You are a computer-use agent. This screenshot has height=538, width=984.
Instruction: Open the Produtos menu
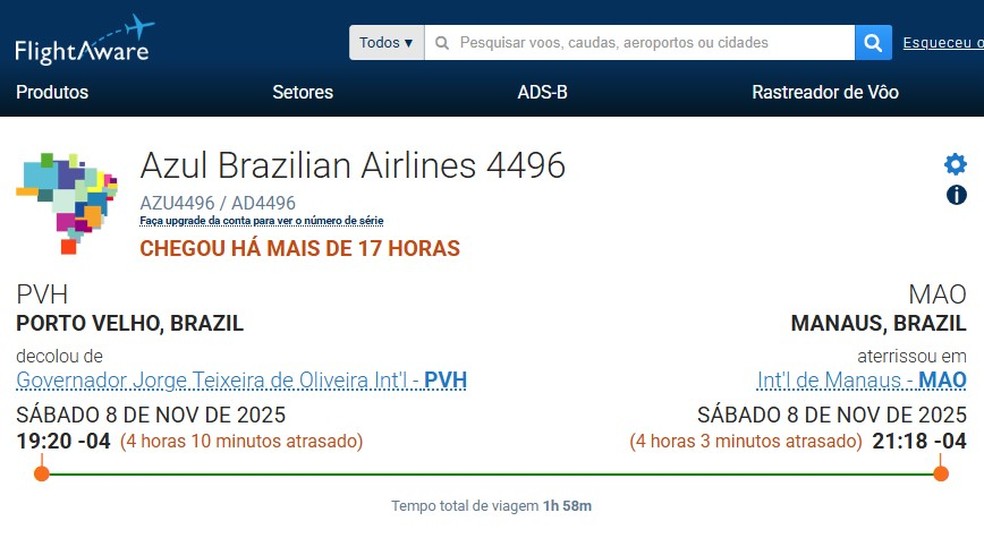pos(52,92)
